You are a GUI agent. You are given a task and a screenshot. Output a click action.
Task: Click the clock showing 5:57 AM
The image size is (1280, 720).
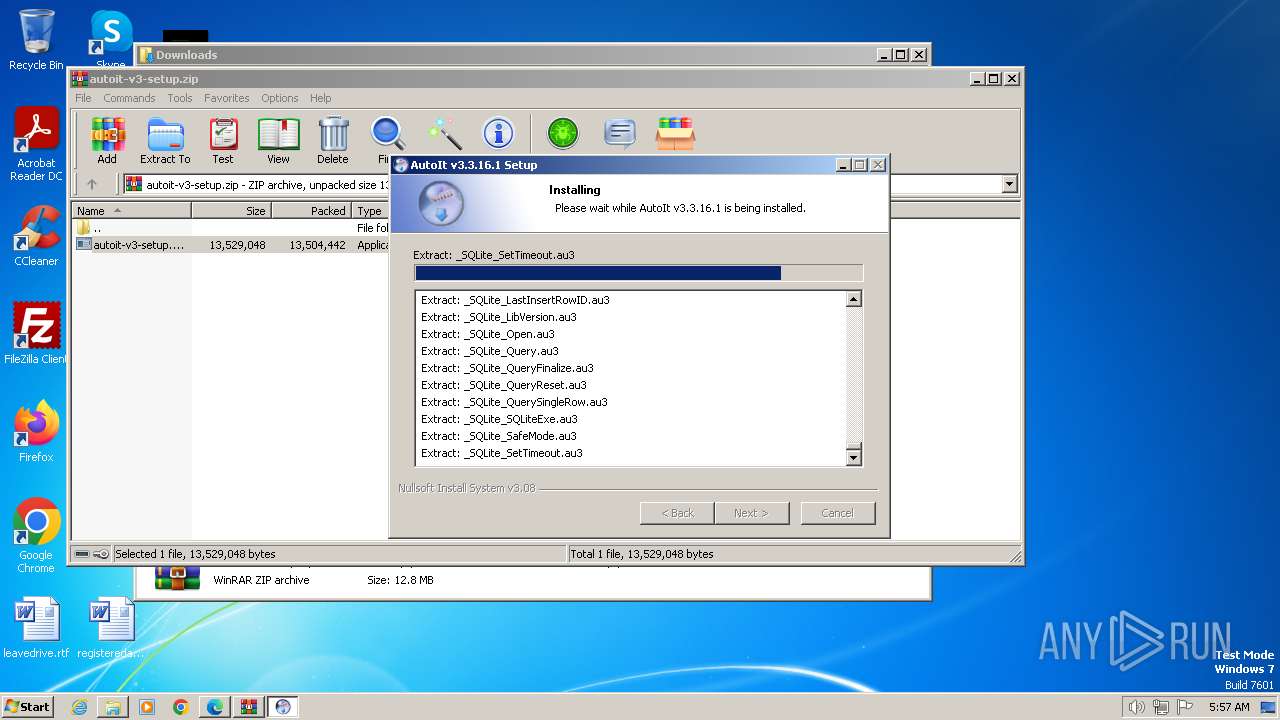pyautogui.click(x=1229, y=707)
